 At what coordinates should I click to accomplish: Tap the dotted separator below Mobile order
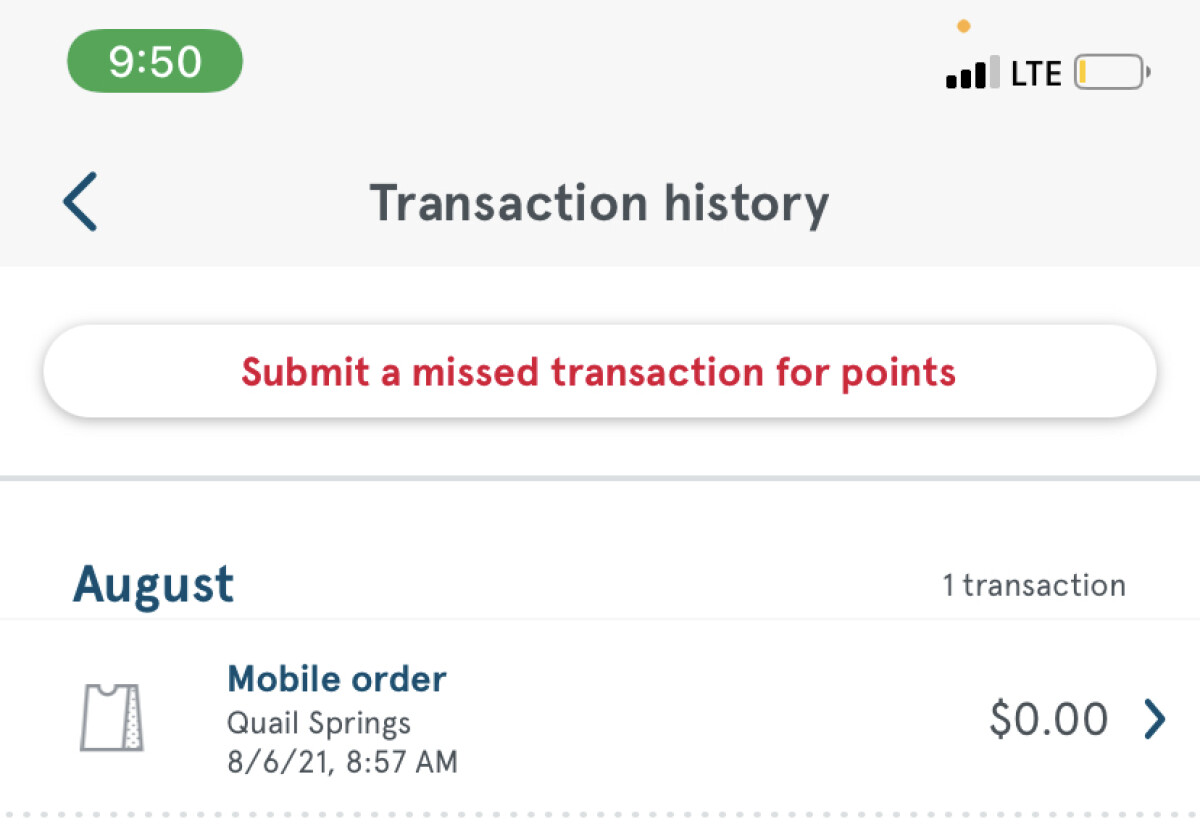(x=600, y=815)
